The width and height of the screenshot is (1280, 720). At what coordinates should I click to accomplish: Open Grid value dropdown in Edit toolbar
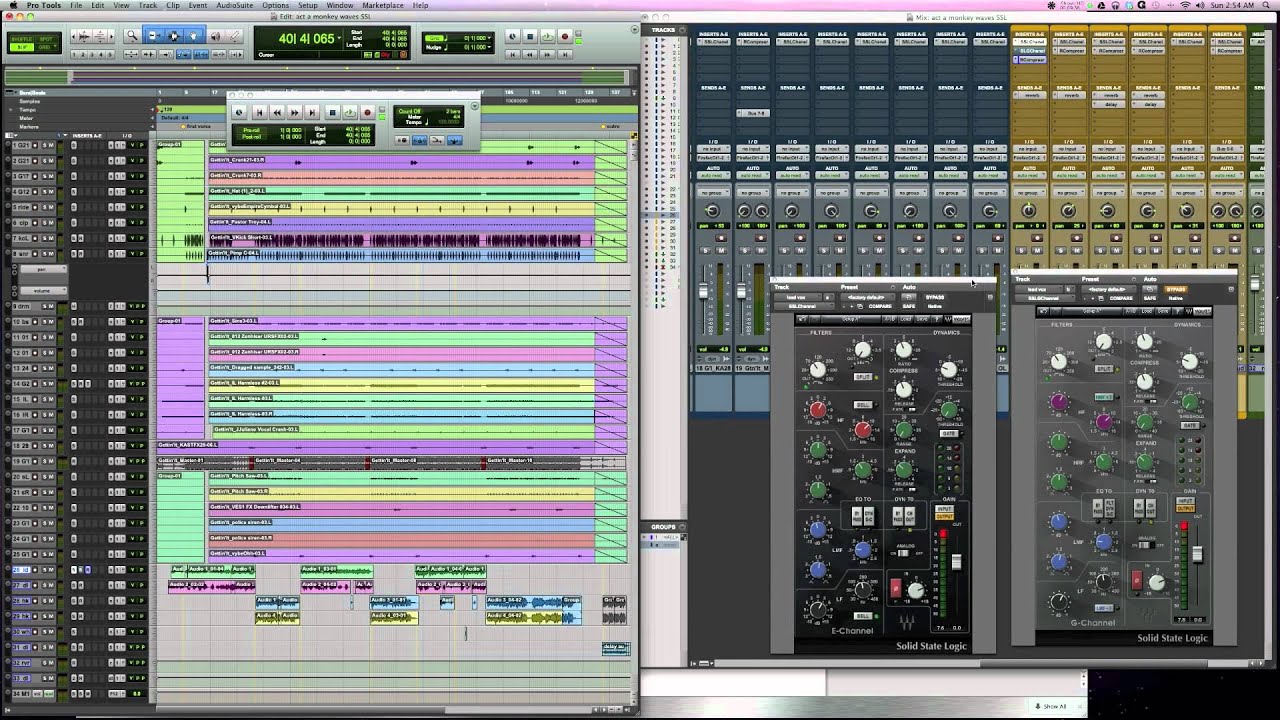[x=490, y=37]
